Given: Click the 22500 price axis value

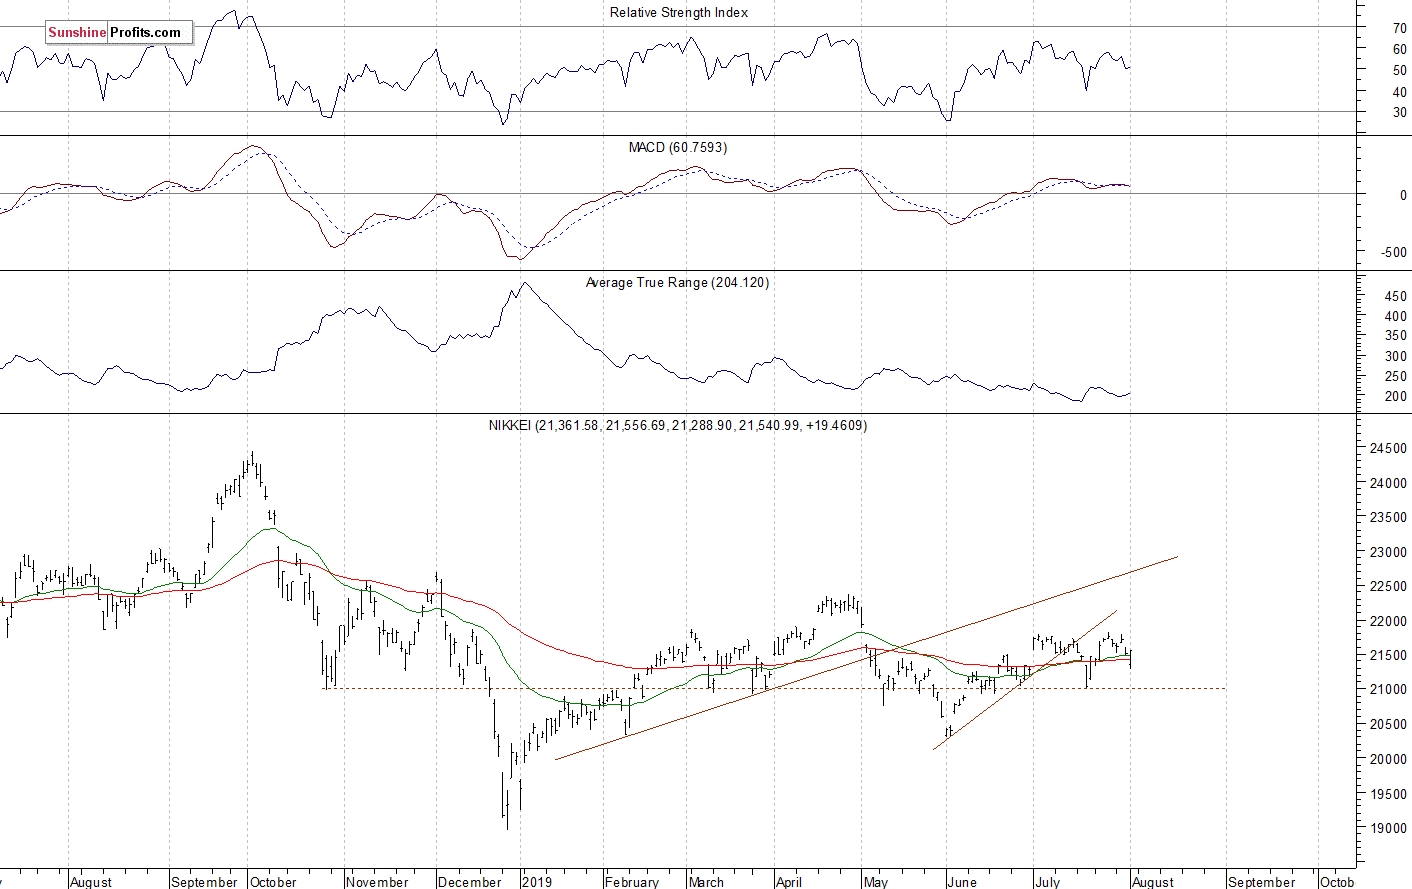Looking at the screenshot, I should coord(1388,586).
